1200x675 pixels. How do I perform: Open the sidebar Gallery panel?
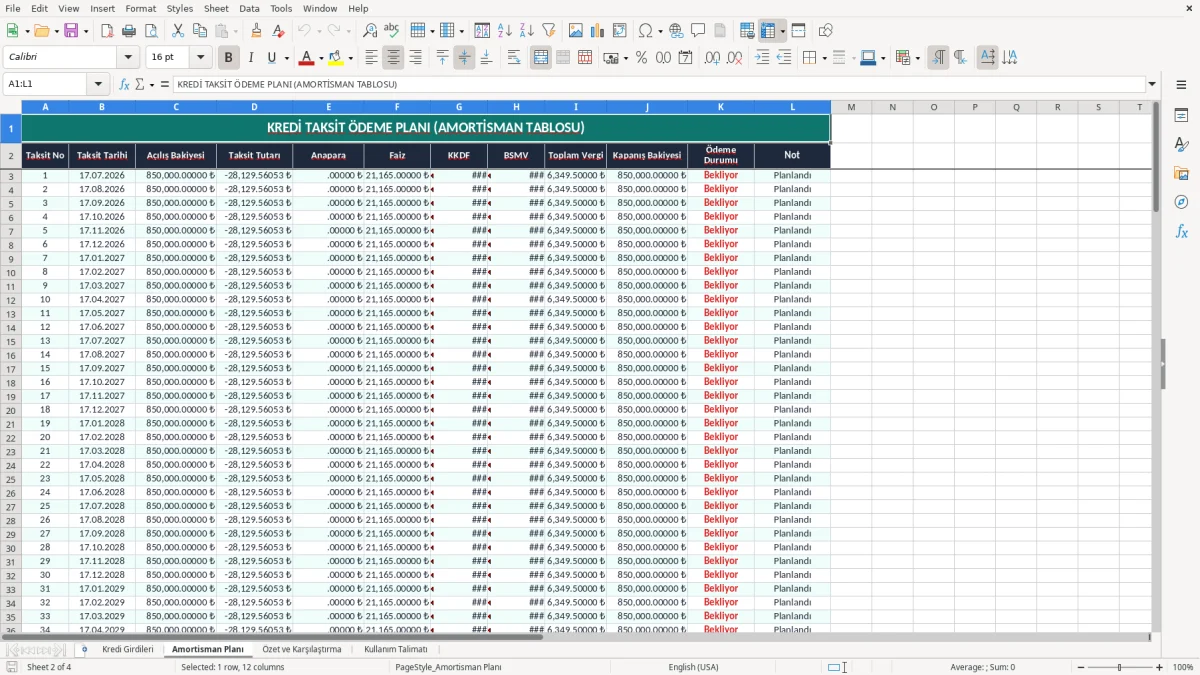[1181, 173]
